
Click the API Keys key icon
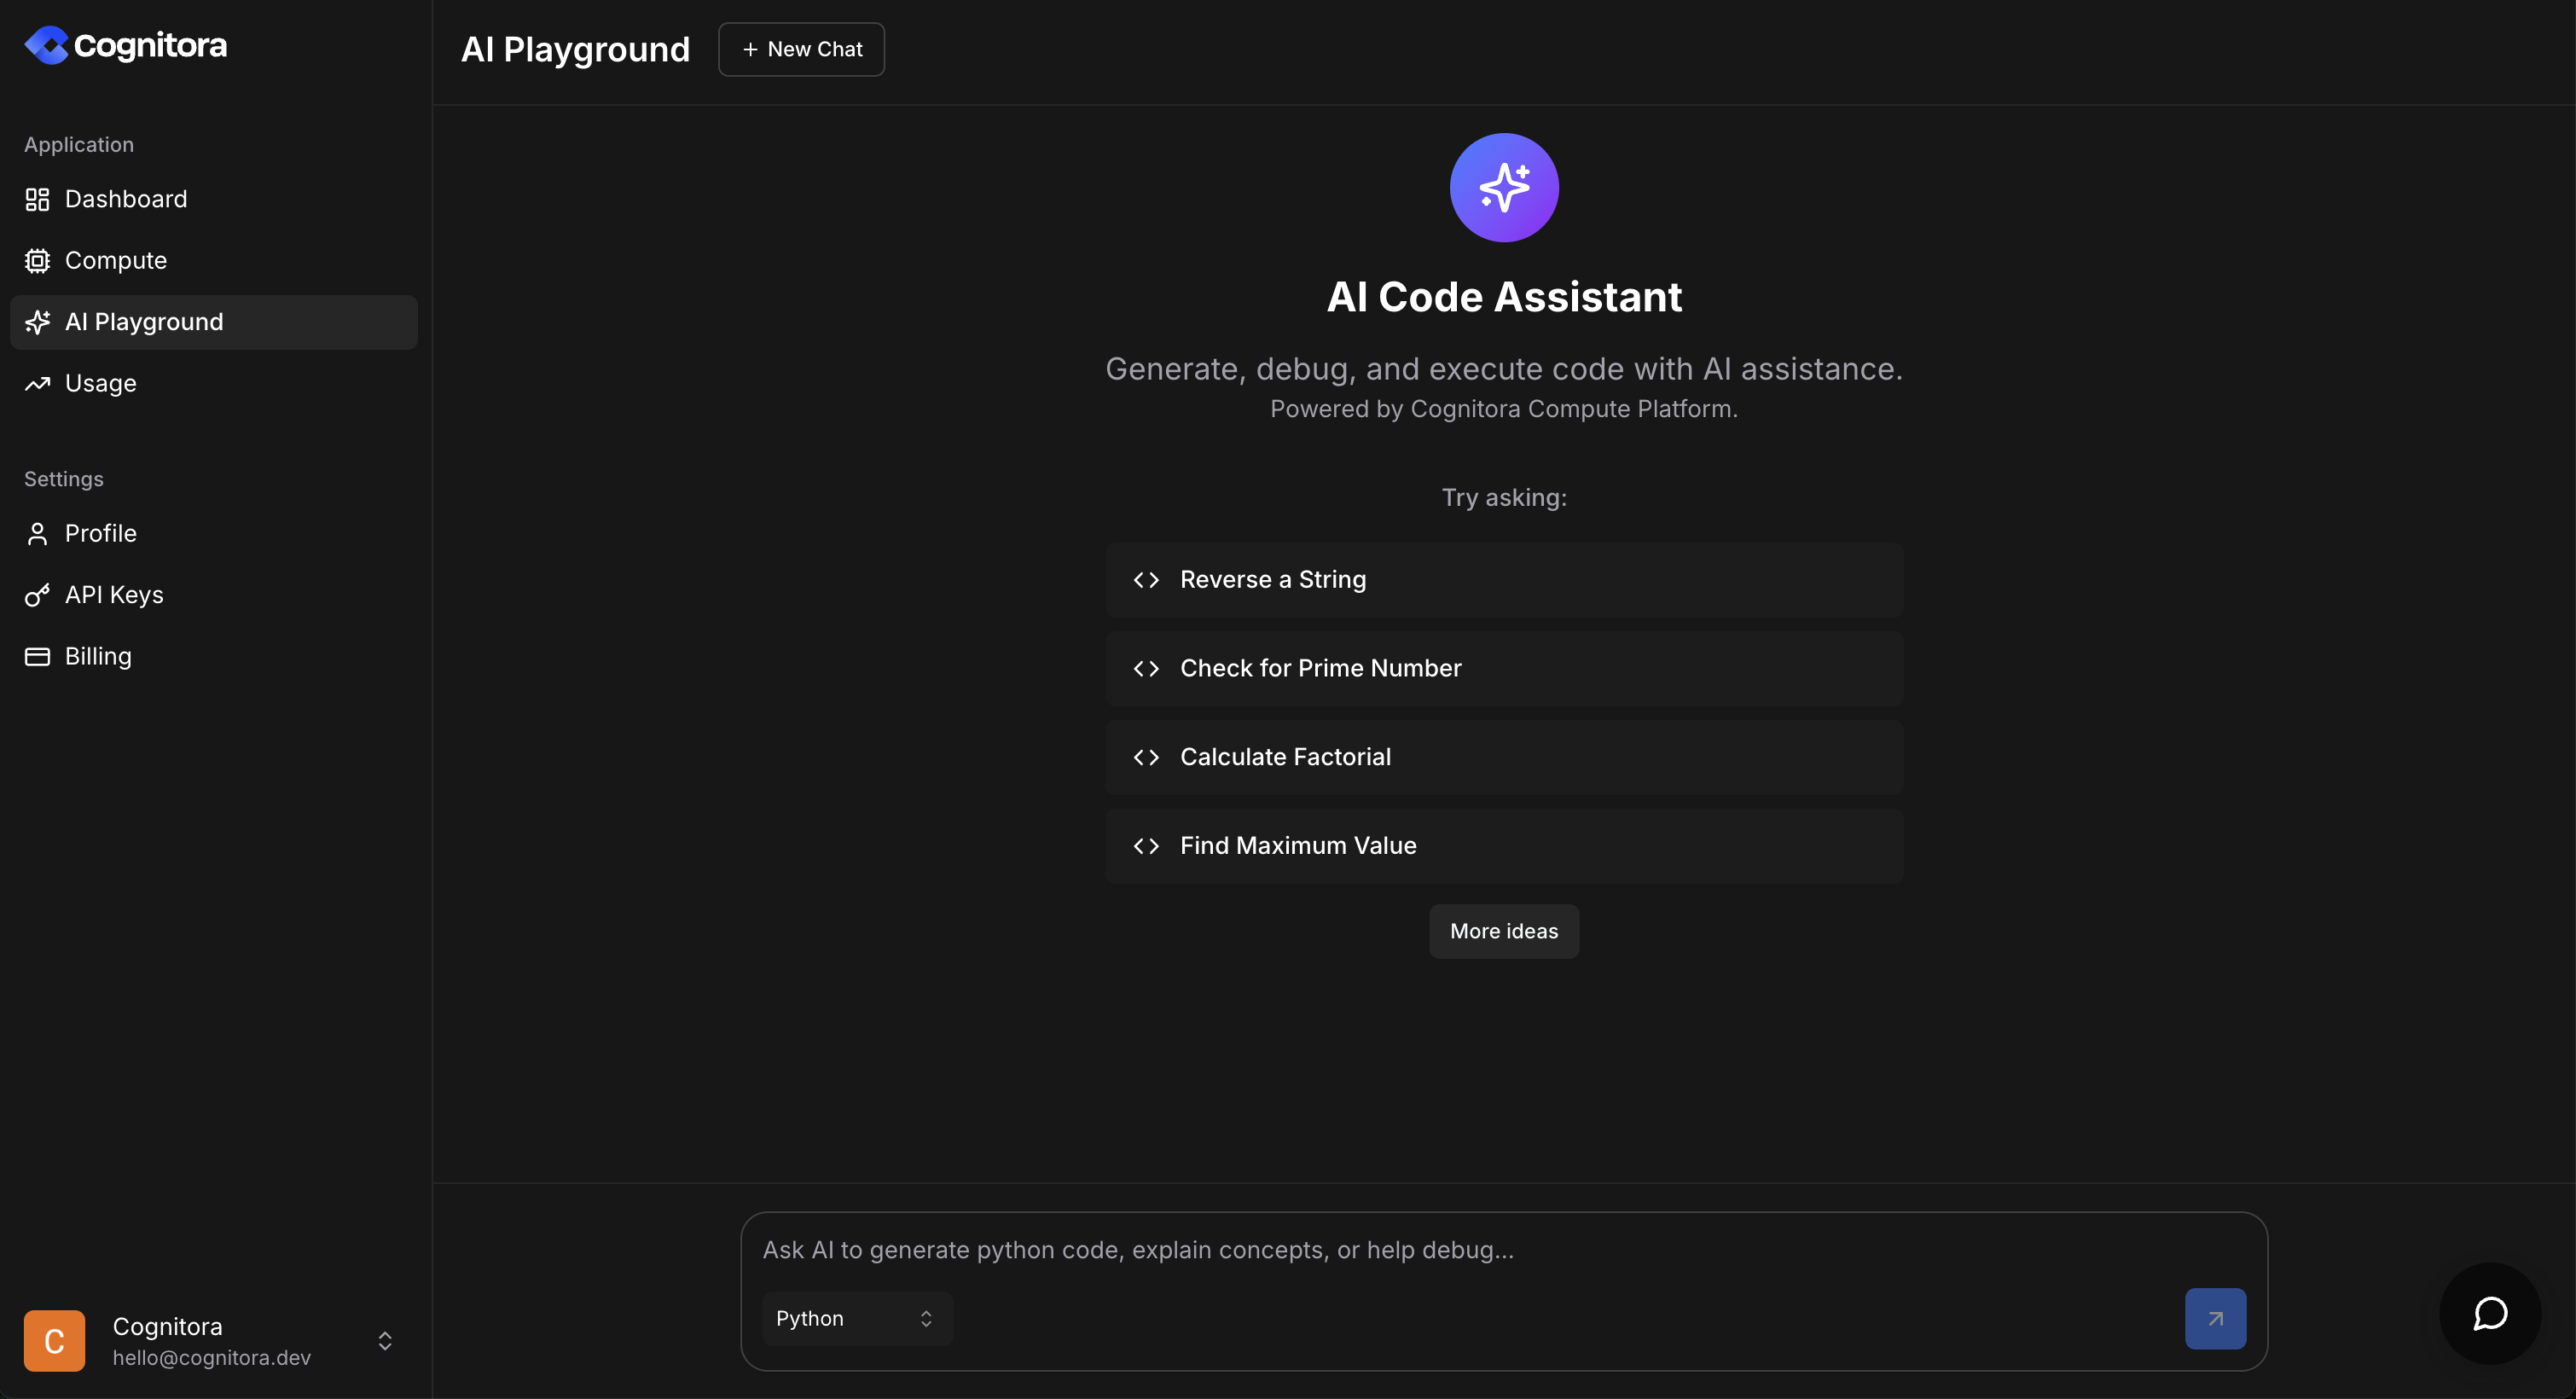(x=37, y=596)
